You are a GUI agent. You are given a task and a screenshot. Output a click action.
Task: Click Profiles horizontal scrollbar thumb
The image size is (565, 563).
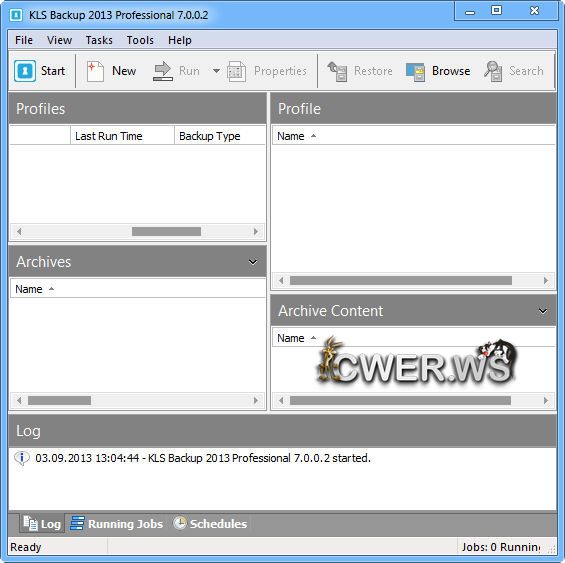[166, 231]
